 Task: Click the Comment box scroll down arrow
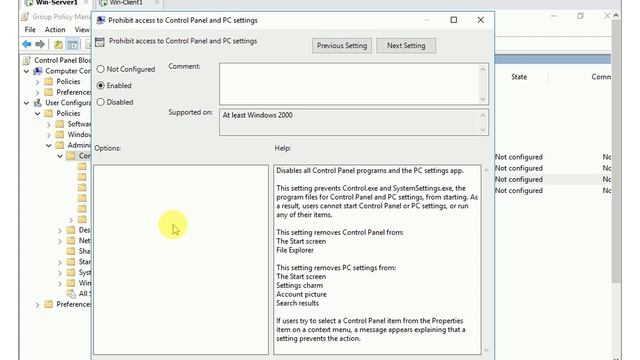point(483,99)
